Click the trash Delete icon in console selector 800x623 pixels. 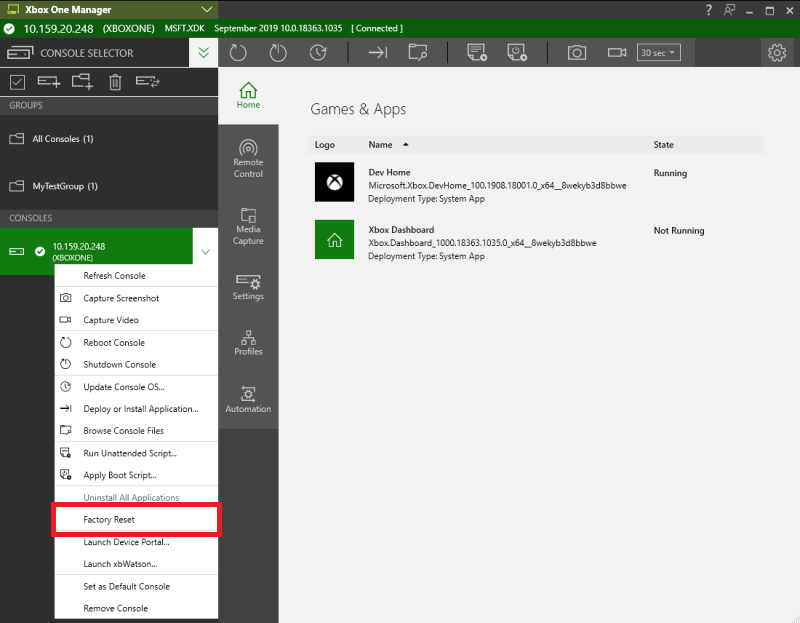pyautogui.click(x=115, y=82)
